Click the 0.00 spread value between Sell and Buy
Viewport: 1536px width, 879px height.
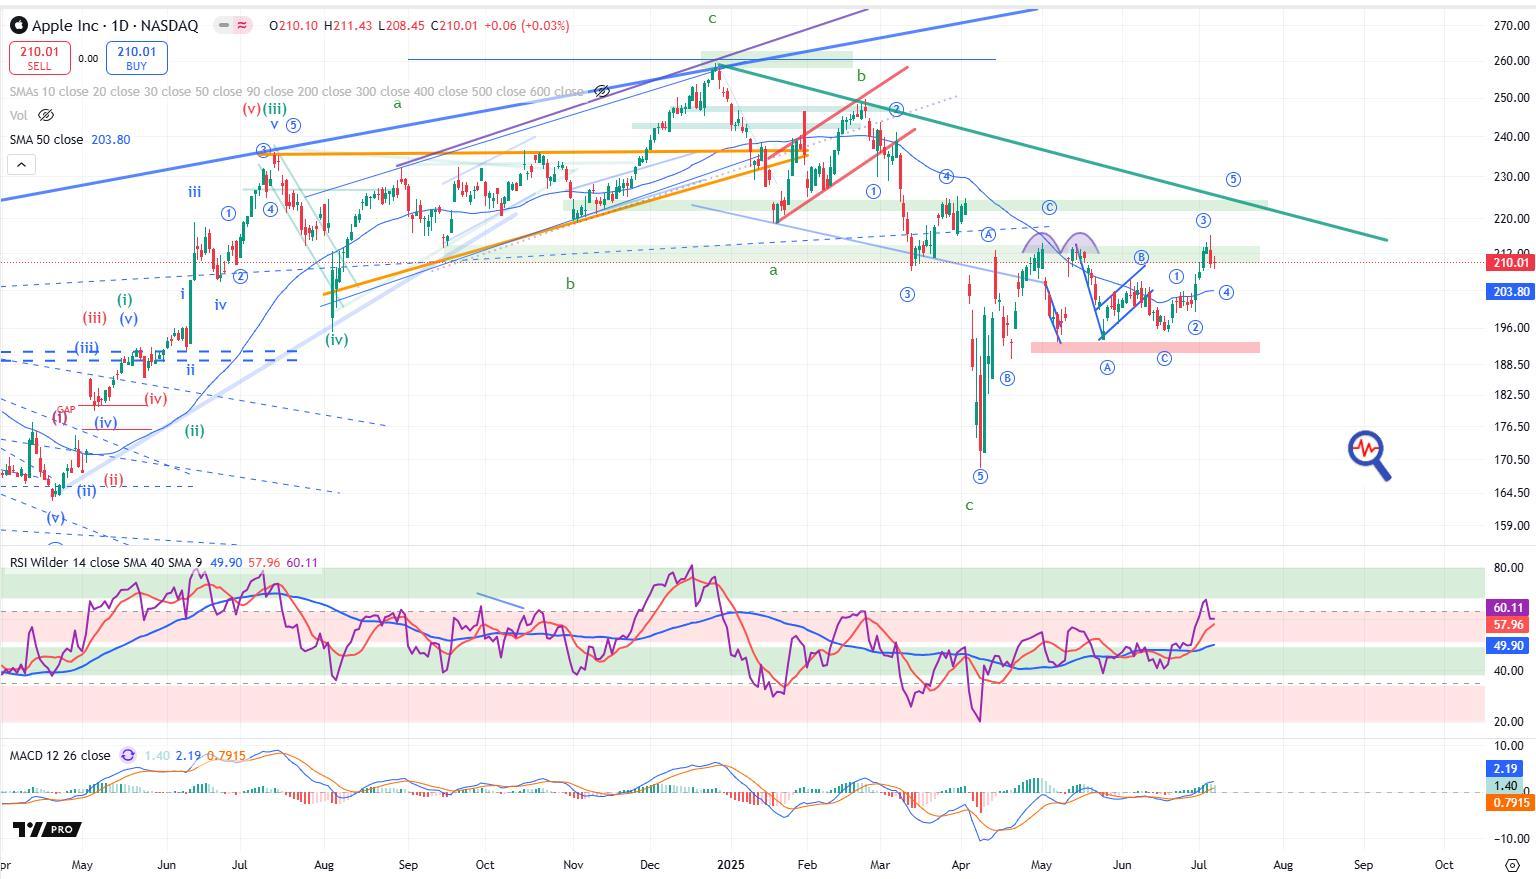click(x=88, y=59)
